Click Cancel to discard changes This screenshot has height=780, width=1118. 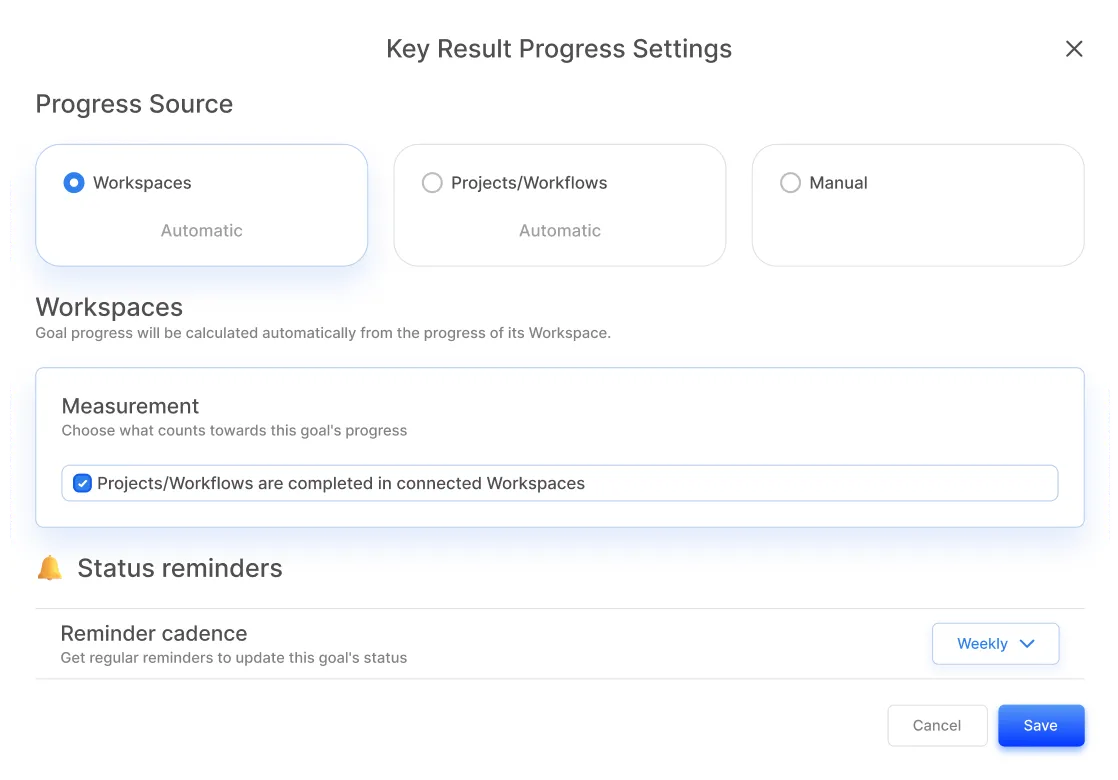pyautogui.click(x=937, y=726)
